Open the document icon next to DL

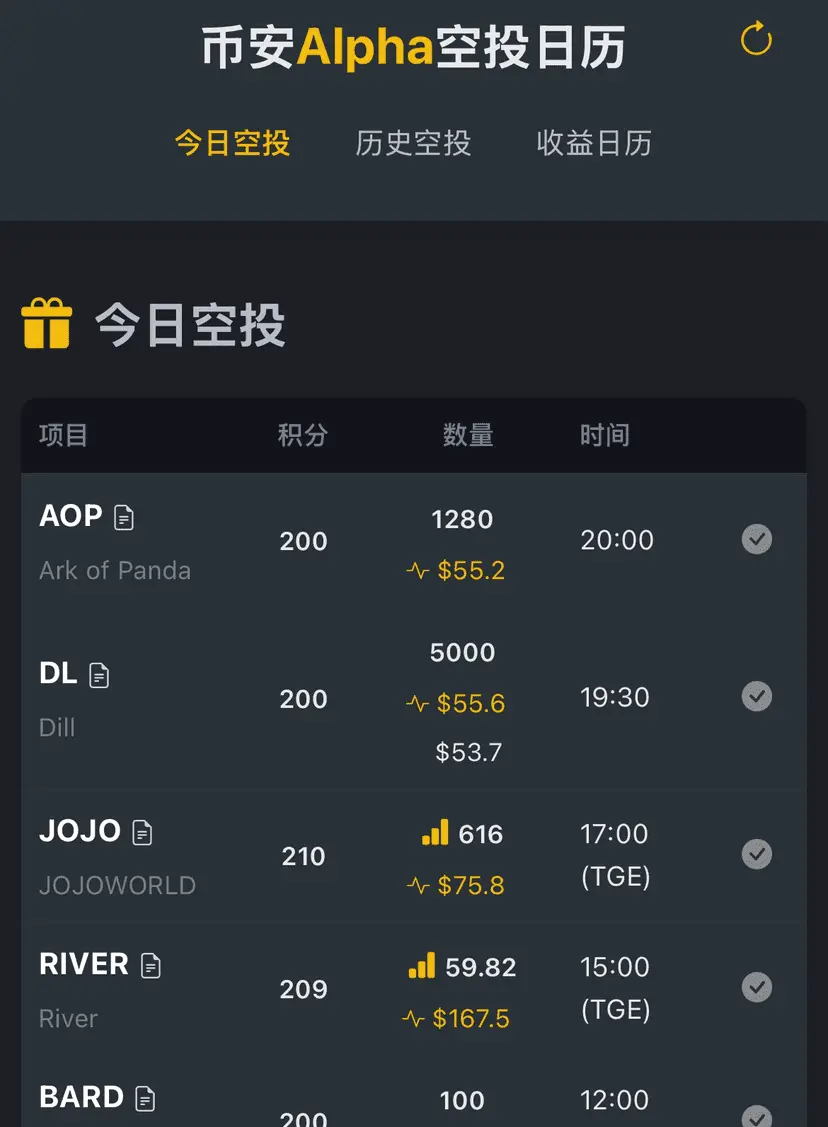tap(99, 675)
